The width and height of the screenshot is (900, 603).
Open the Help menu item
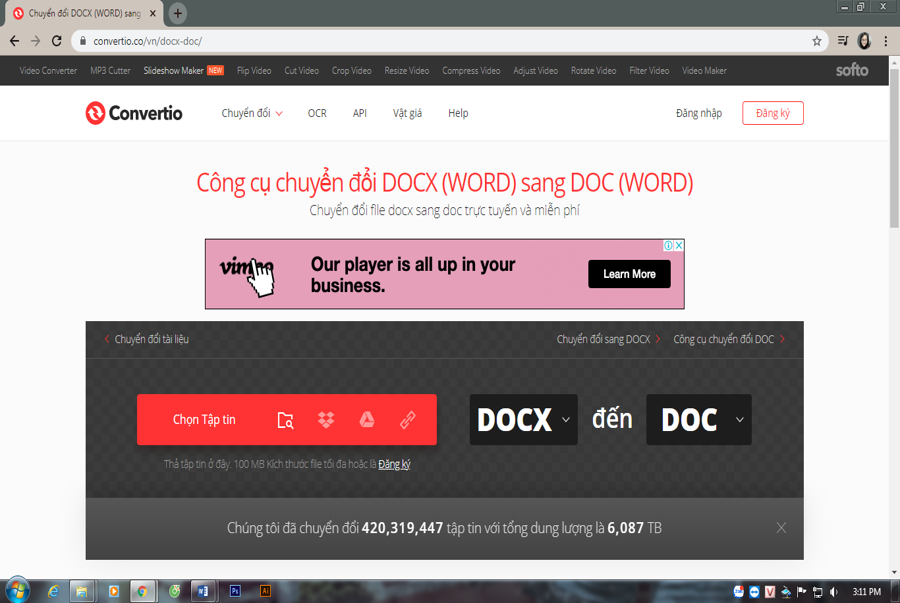pyautogui.click(x=458, y=113)
